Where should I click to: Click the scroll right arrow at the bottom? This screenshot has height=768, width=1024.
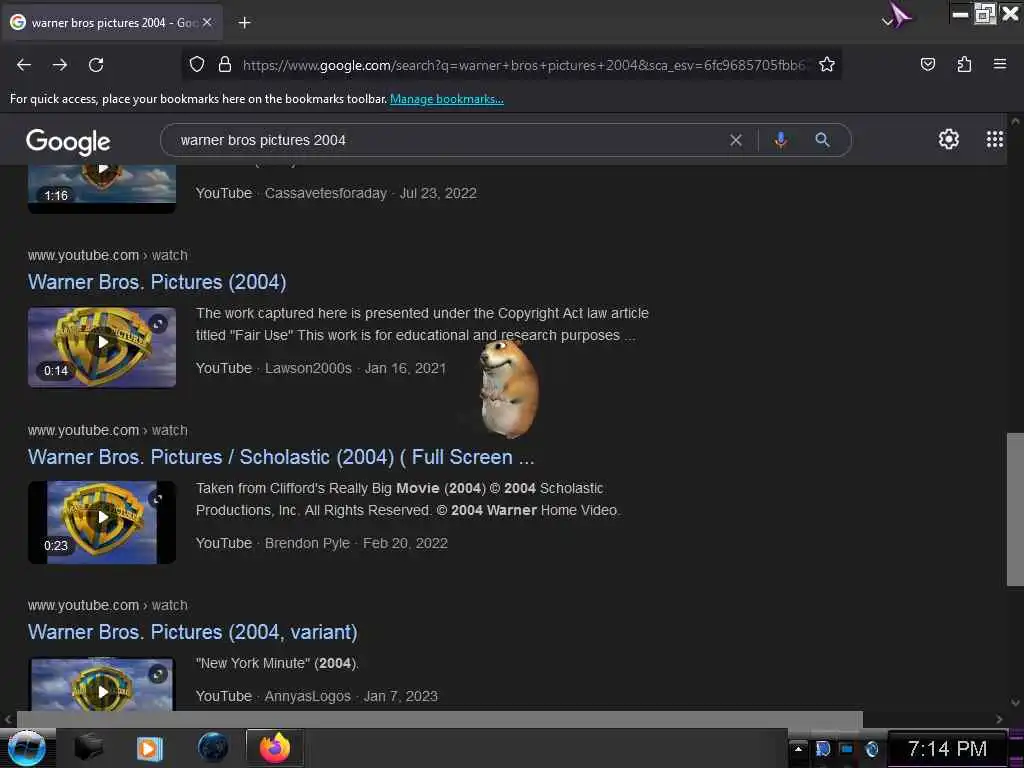click(x=999, y=719)
